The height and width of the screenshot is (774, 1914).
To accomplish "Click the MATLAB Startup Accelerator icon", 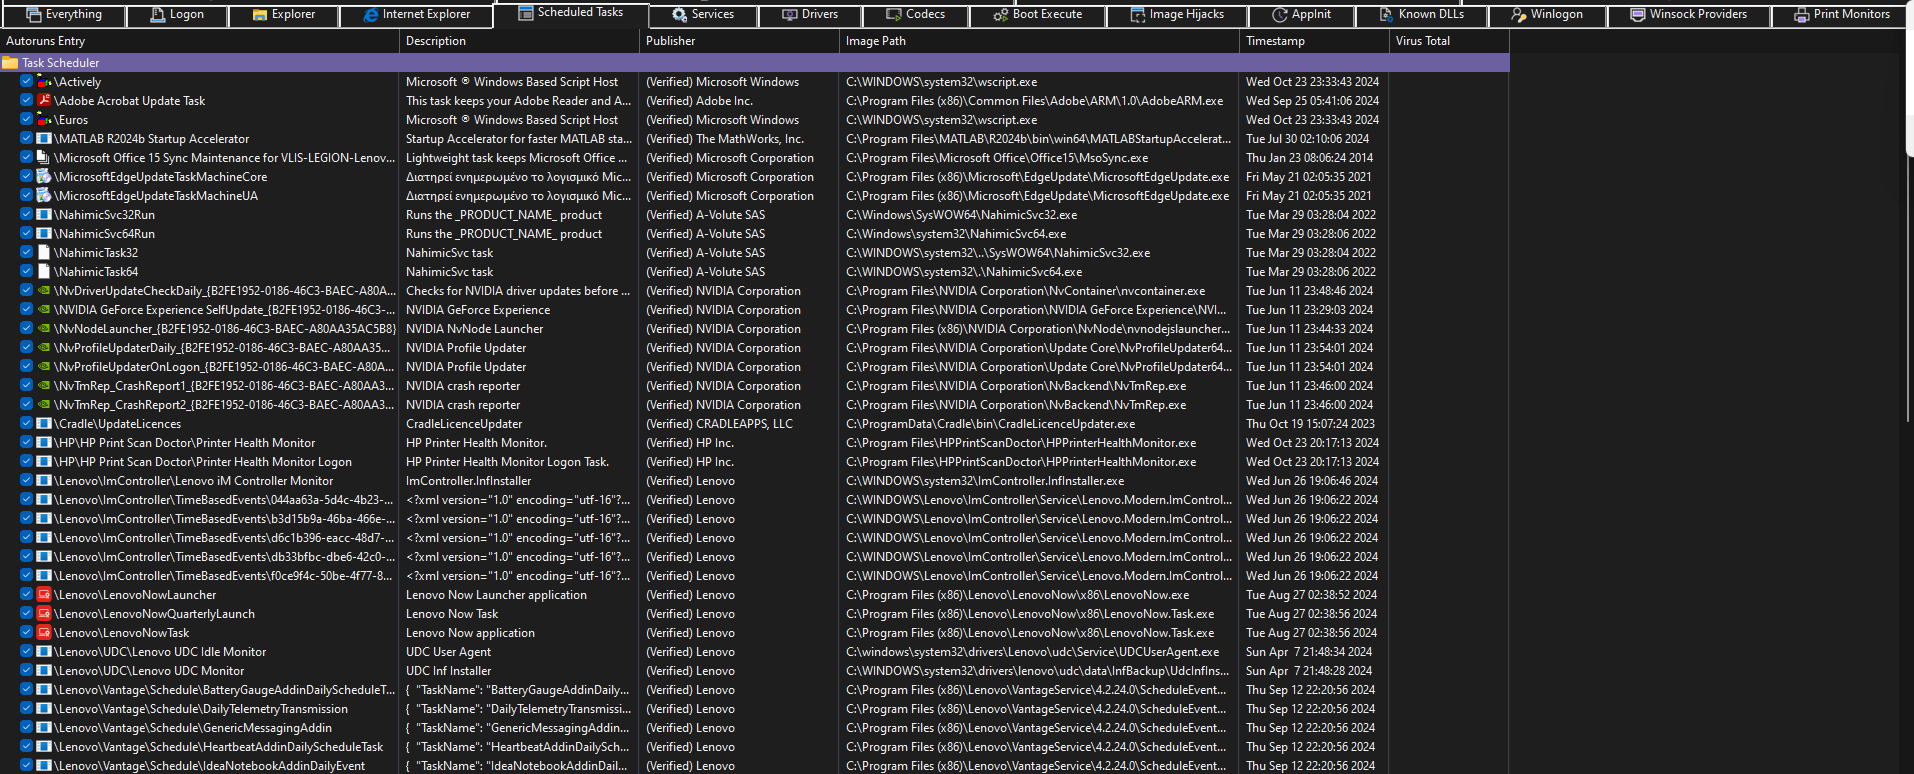I will [x=44, y=139].
